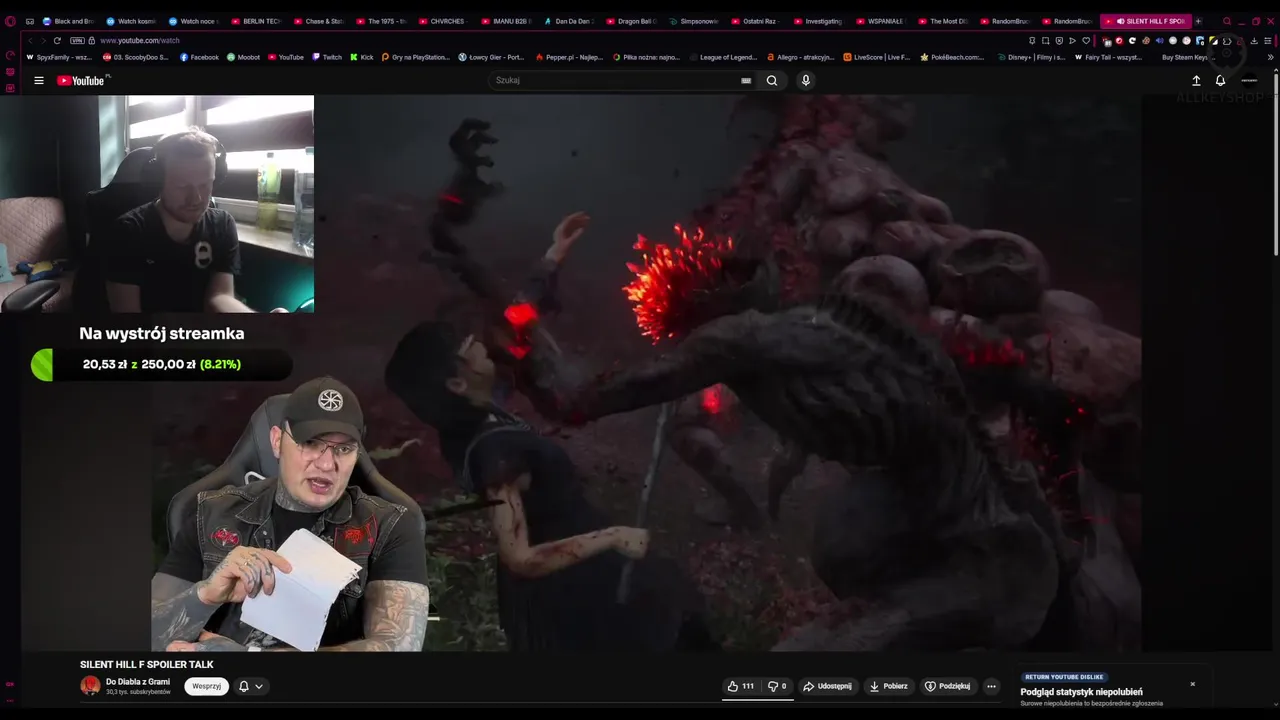Expand notification bell dropdown chevron
The width and height of the screenshot is (1280, 720).
[x=259, y=686]
